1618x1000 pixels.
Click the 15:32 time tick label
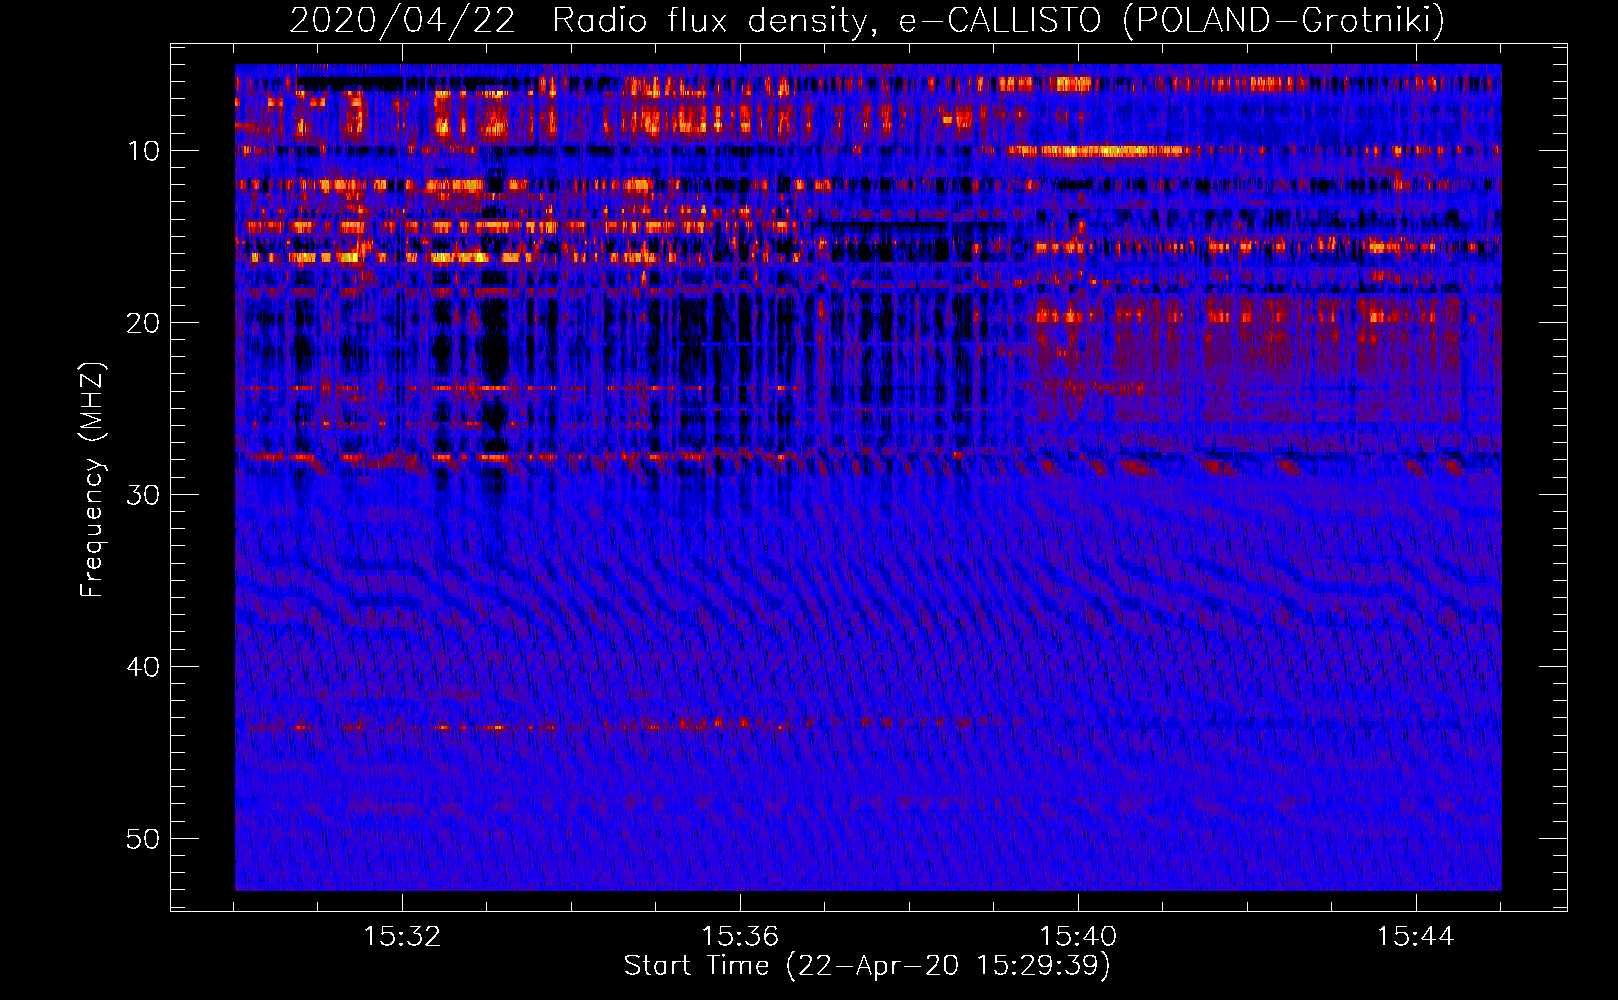(402, 936)
